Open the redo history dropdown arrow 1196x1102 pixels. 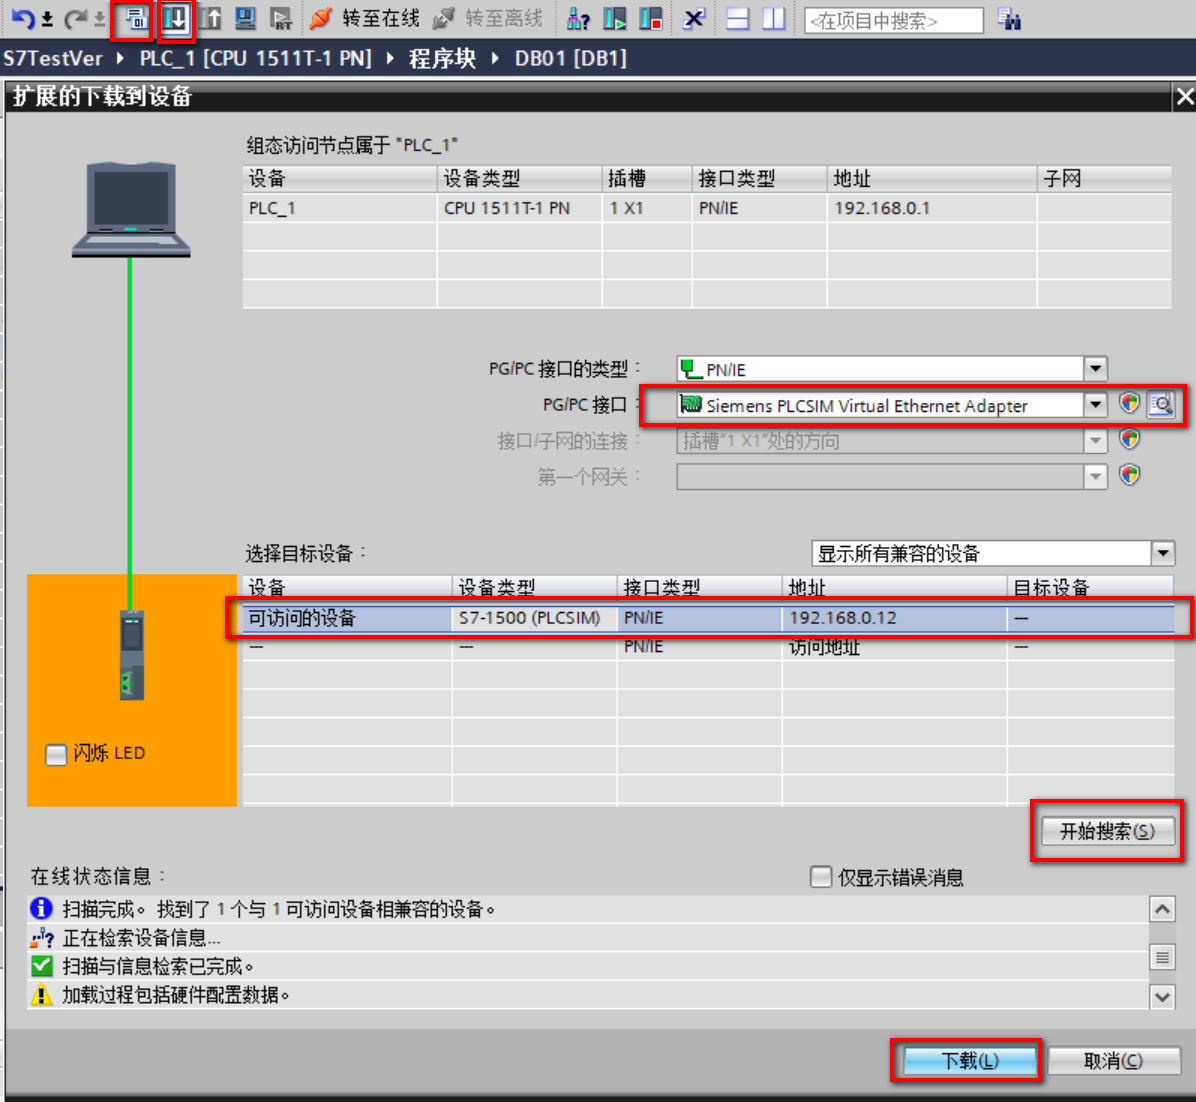(99, 19)
